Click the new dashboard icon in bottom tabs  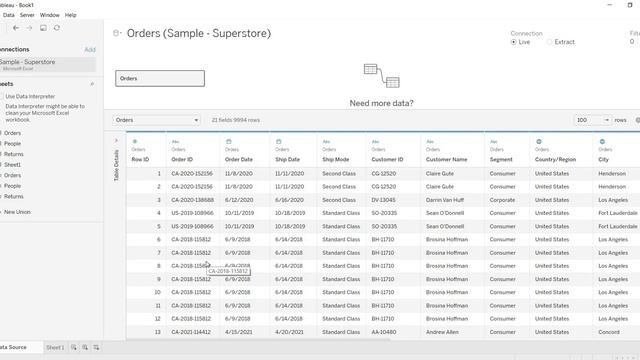[85, 347]
